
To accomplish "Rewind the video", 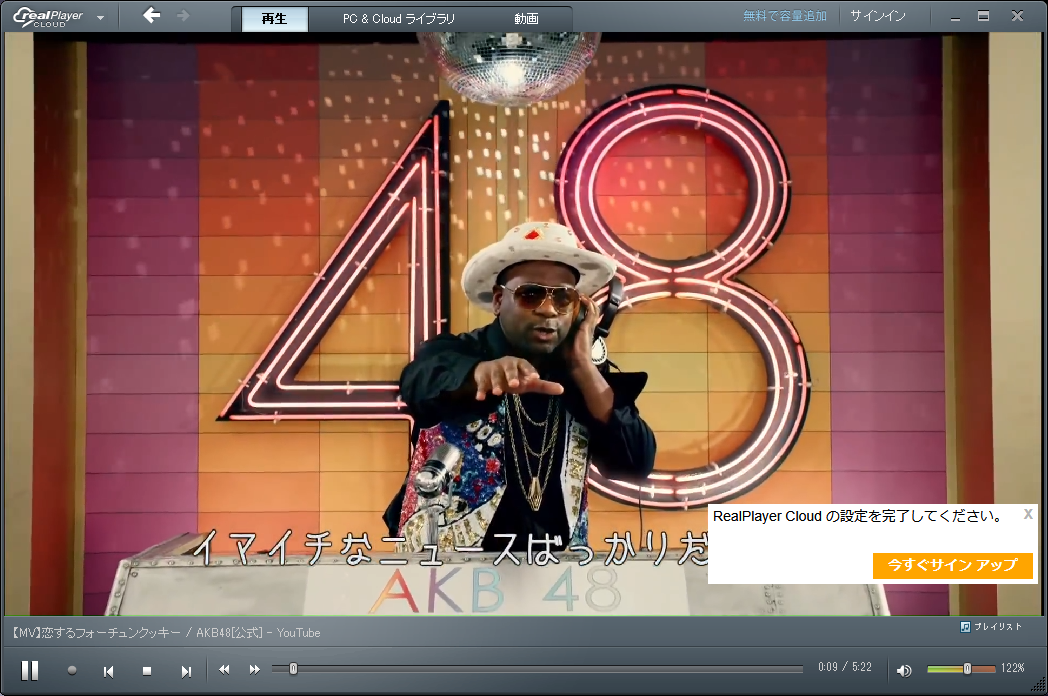I will click(x=225, y=669).
